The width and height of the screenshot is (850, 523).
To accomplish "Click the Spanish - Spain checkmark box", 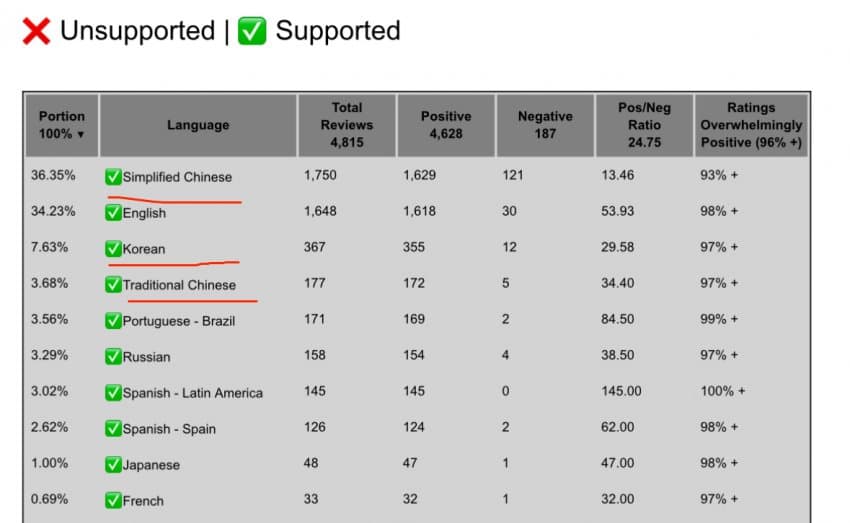I will click(x=113, y=429).
